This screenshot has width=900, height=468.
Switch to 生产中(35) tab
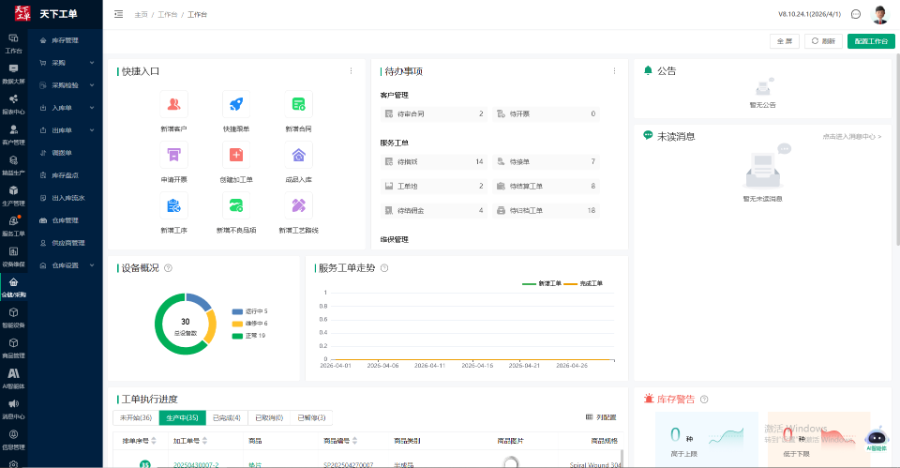182,417
